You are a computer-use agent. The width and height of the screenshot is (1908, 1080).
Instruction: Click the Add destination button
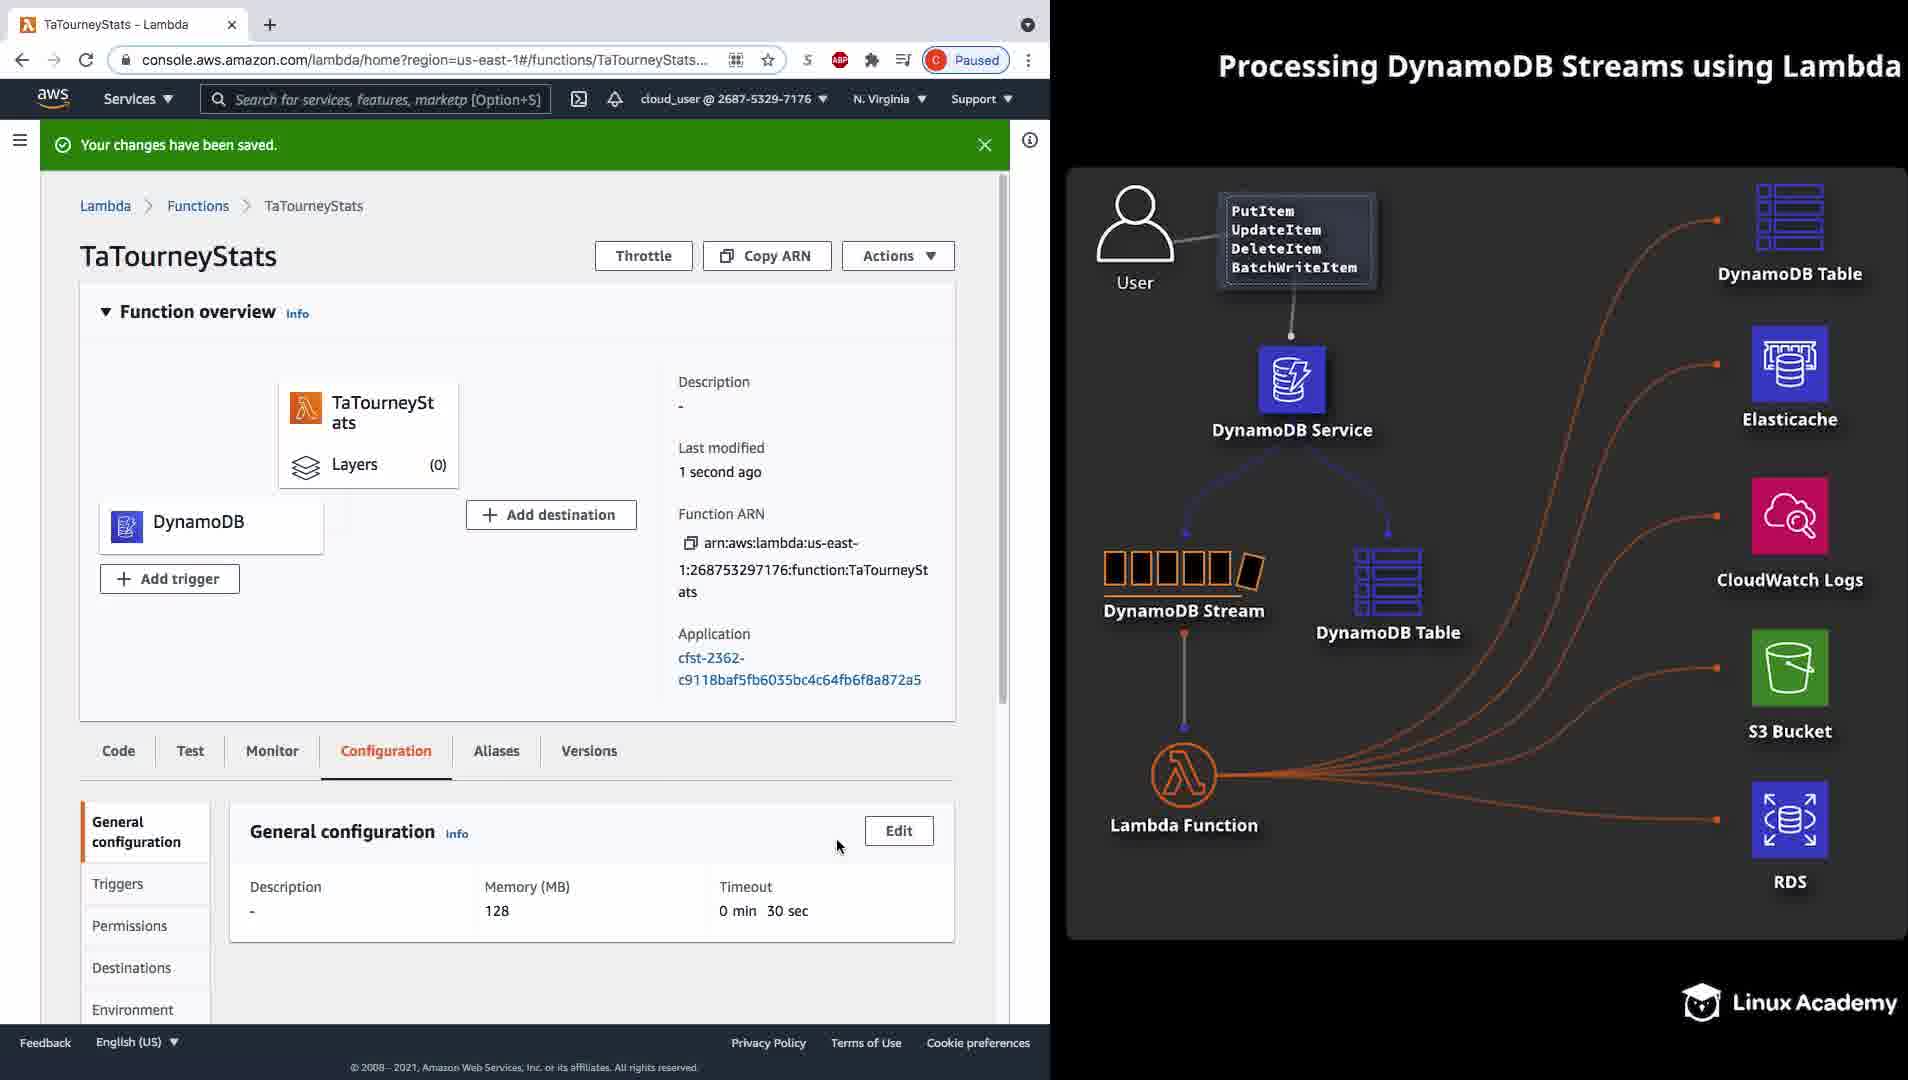(551, 515)
